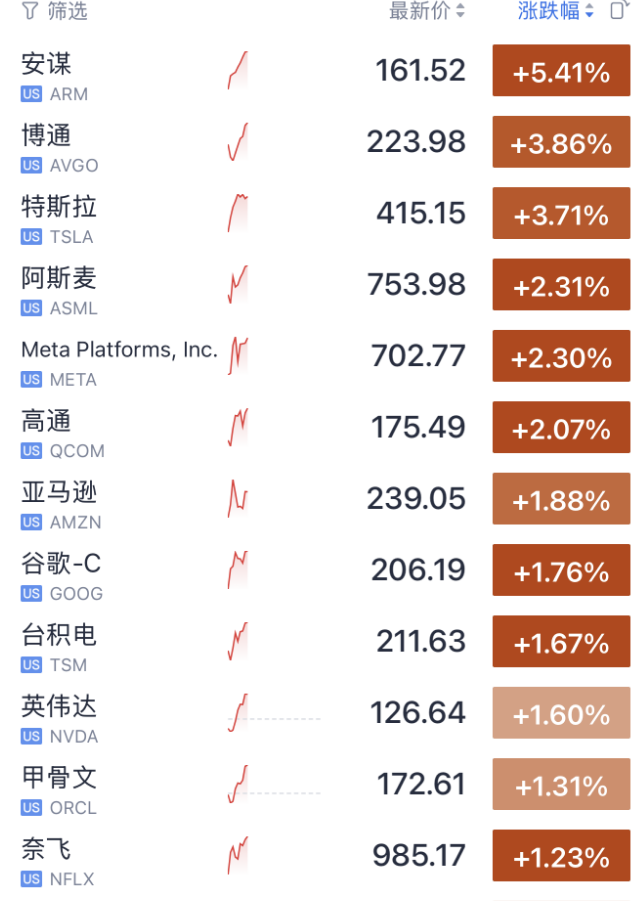
Task: Open TSLA mini trend chart
Action: click(238, 213)
